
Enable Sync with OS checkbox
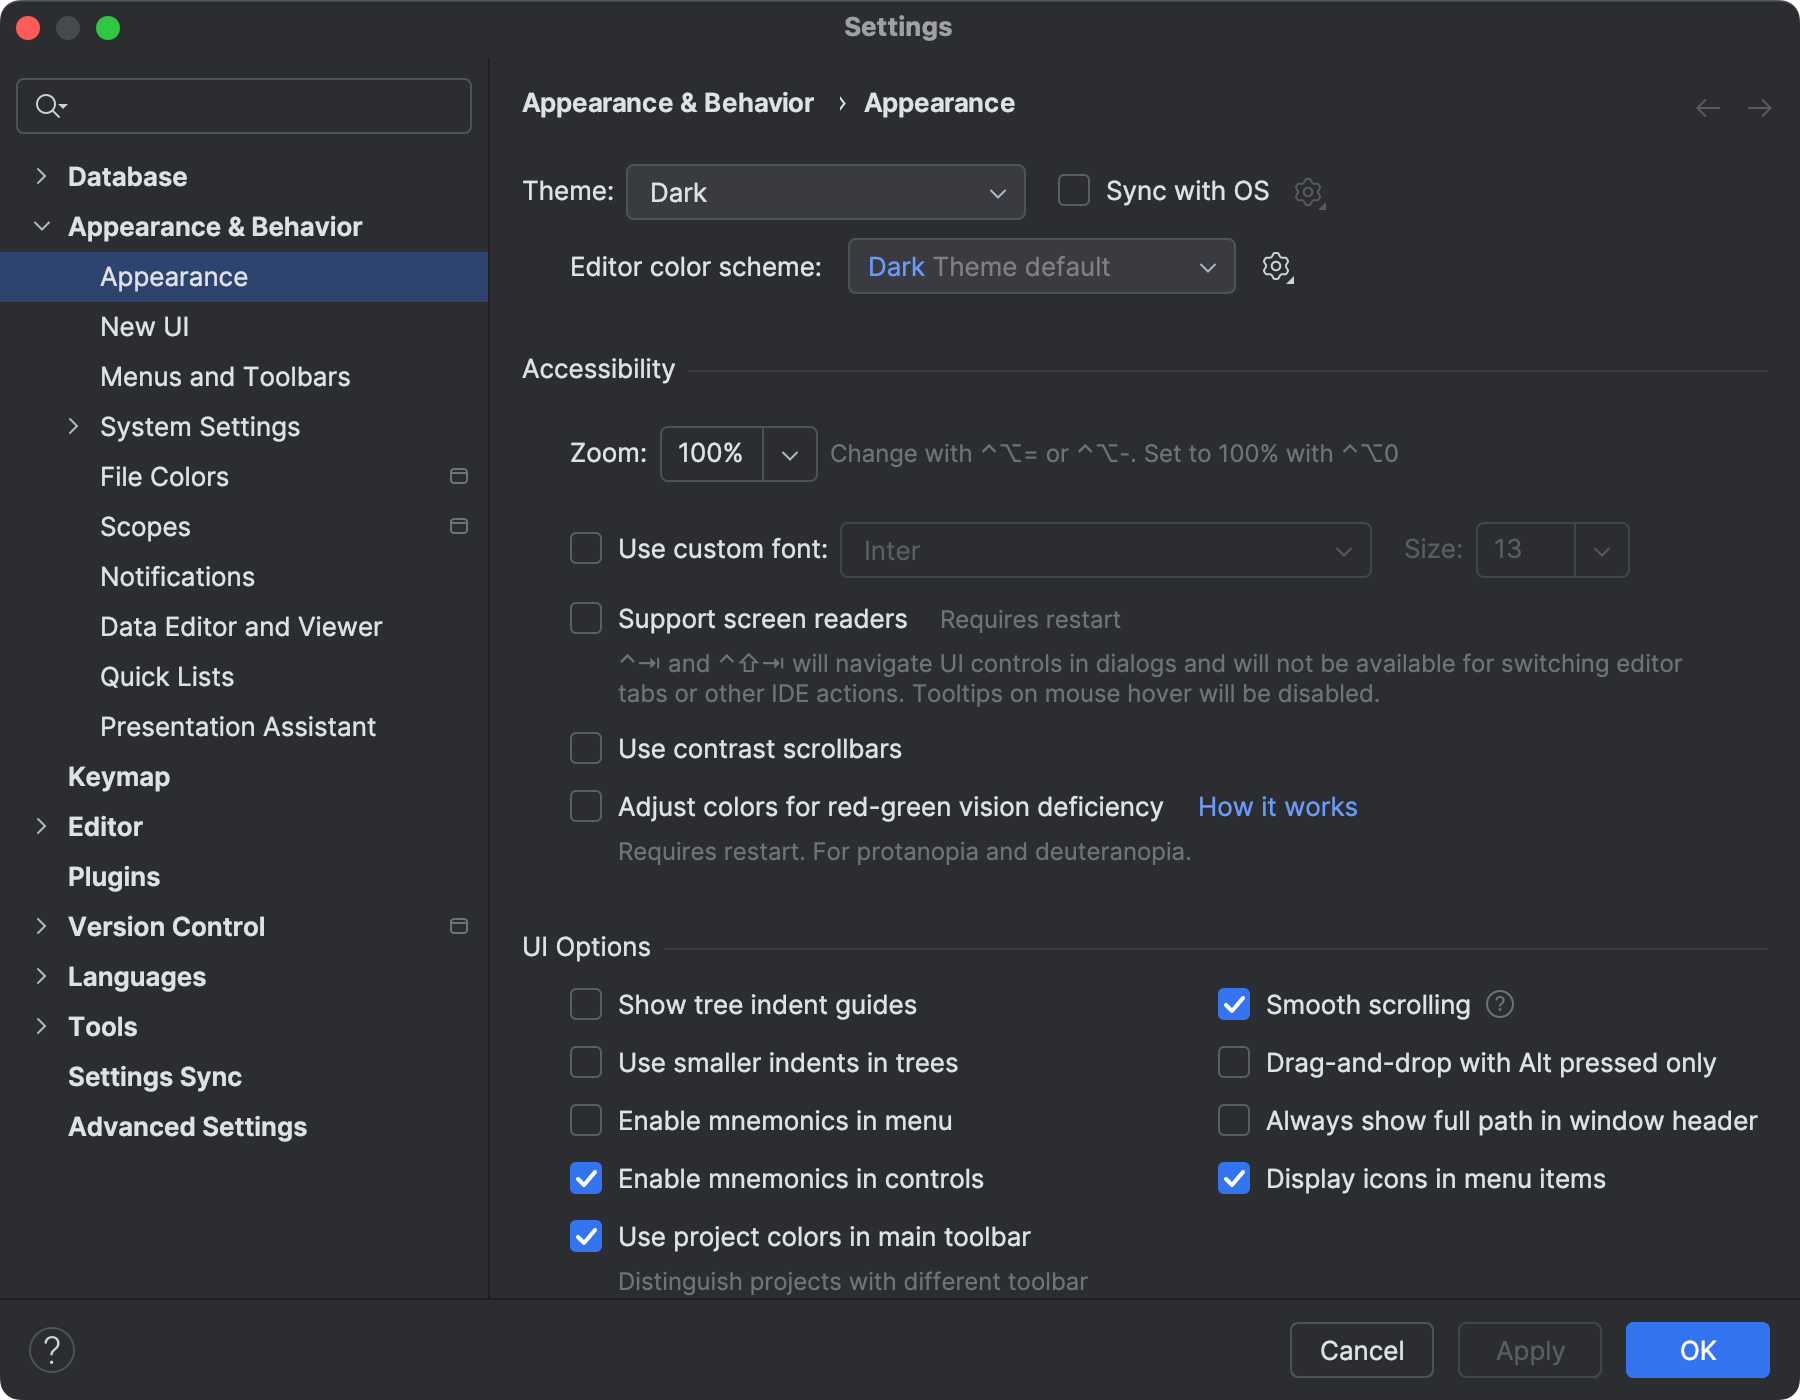(x=1074, y=190)
